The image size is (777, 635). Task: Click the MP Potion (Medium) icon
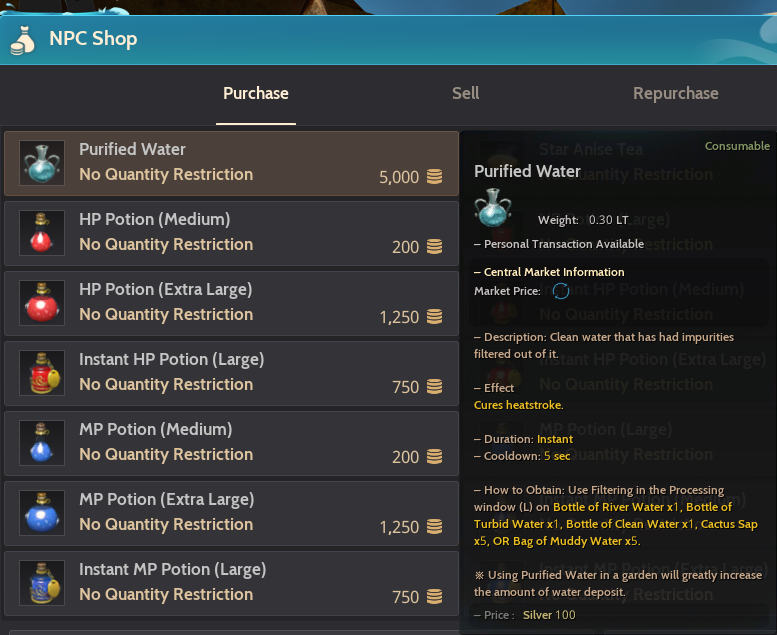pos(42,443)
